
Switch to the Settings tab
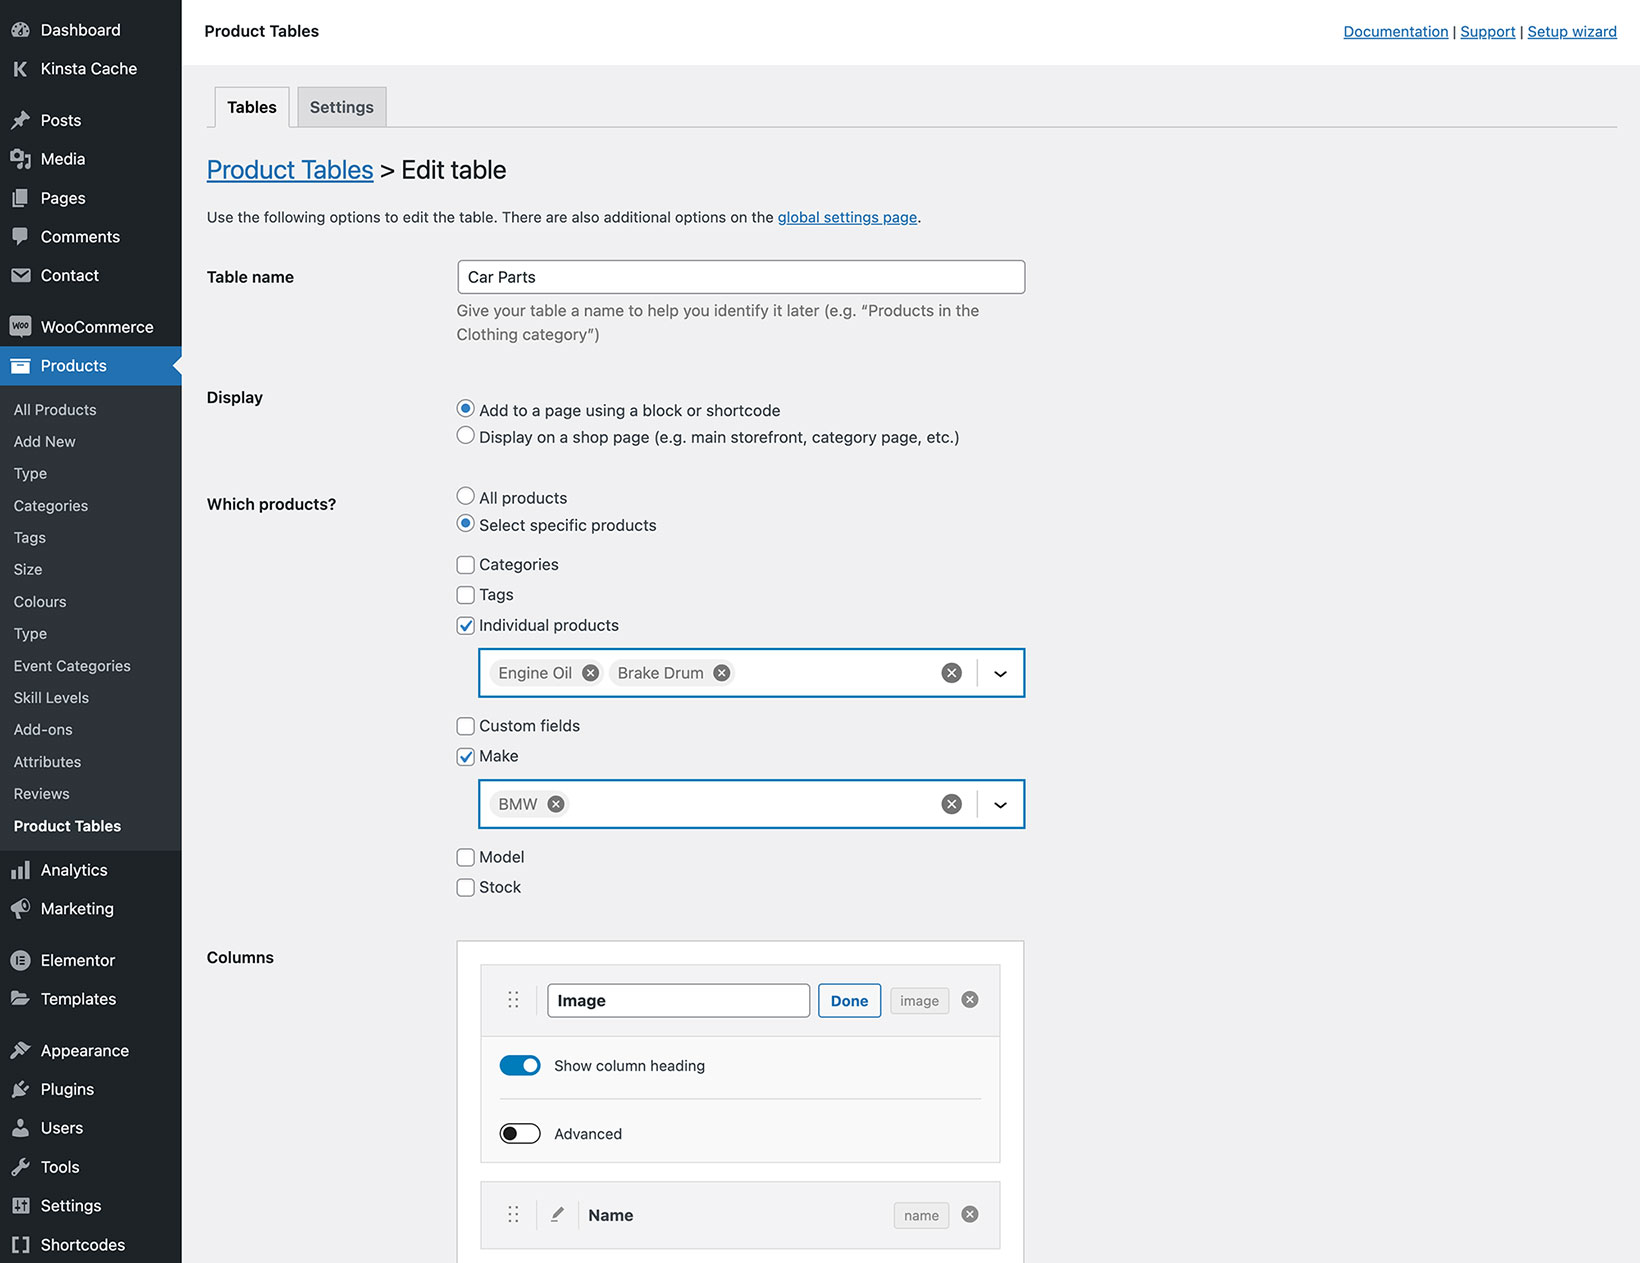click(340, 107)
